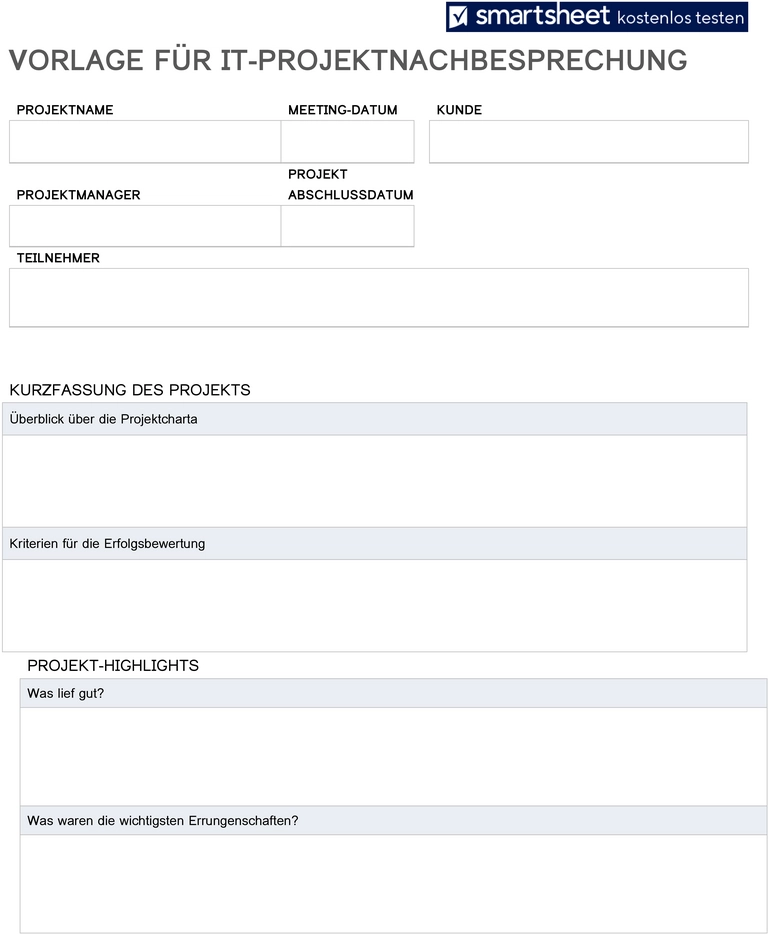
Task: Click the 'Kurzfassung des Projekts' section heading
Action: point(130,390)
